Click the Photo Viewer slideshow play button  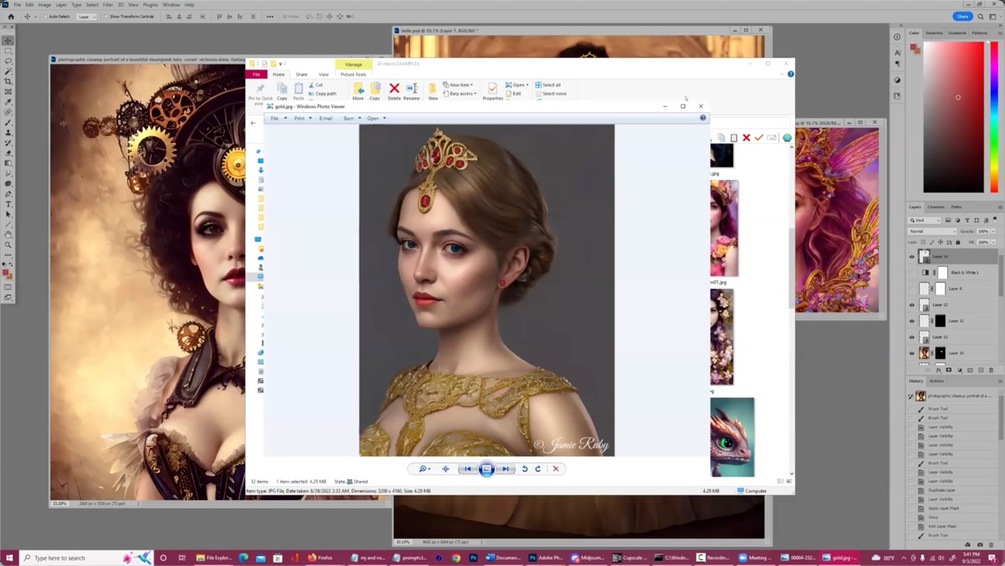click(486, 468)
